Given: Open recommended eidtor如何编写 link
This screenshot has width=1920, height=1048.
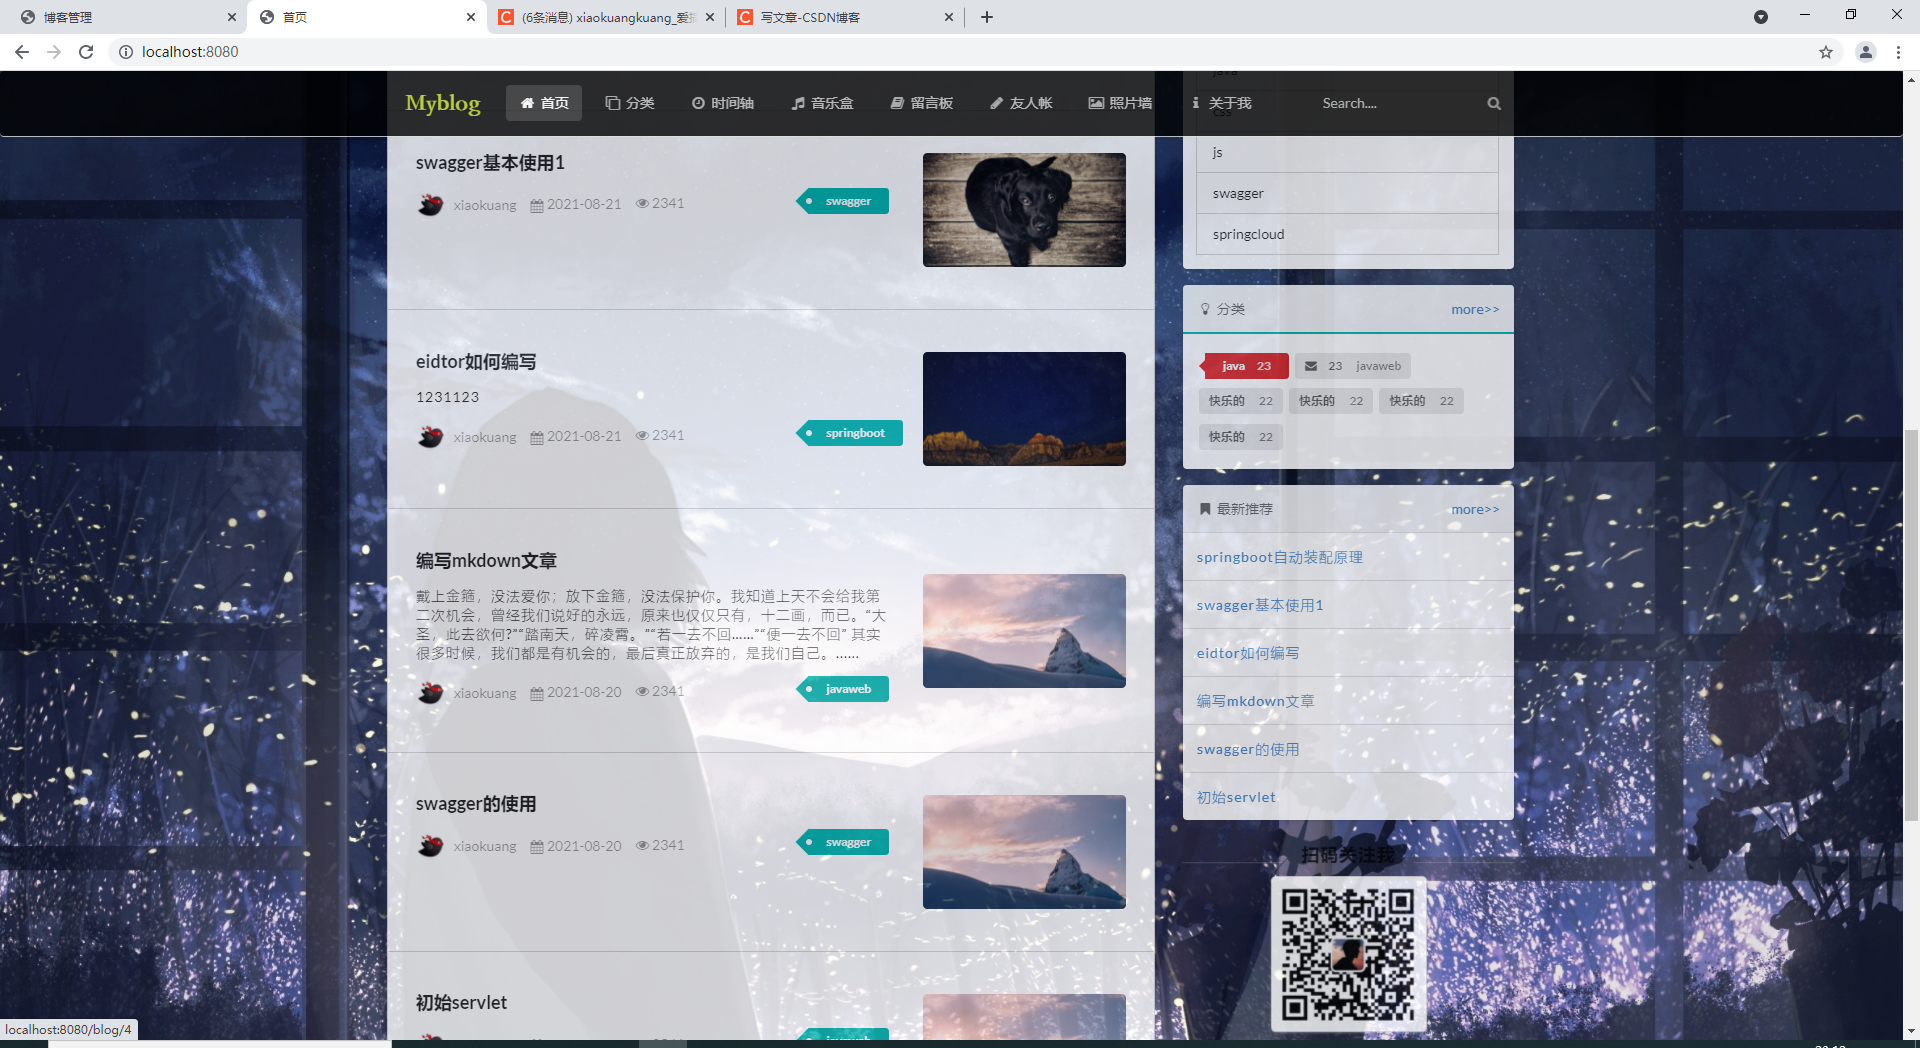Looking at the screenshot, I should [x=1248, y=653].
